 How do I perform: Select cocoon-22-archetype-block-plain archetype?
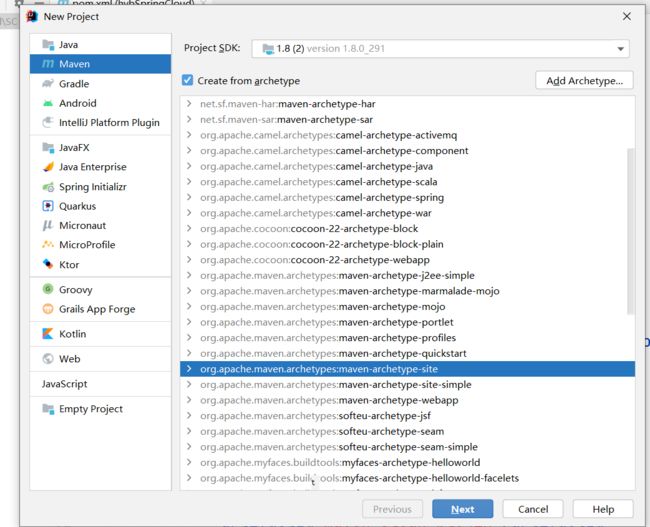coord(407,244)
